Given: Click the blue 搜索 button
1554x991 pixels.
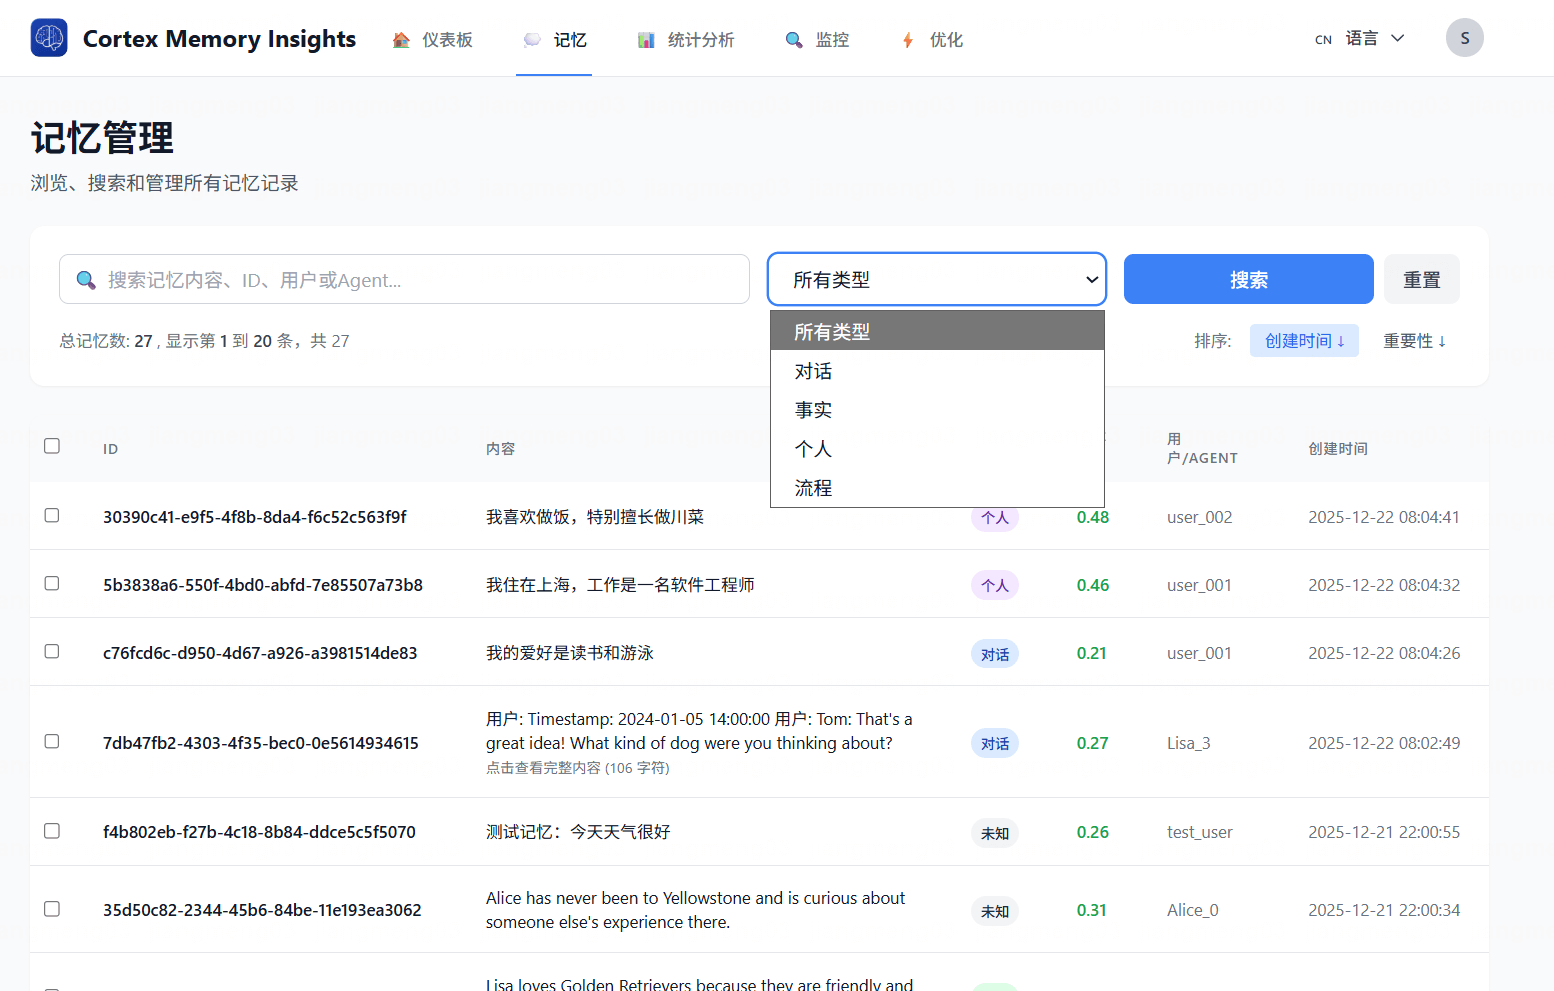Looking at the screenshot, I should point(1249,279).
